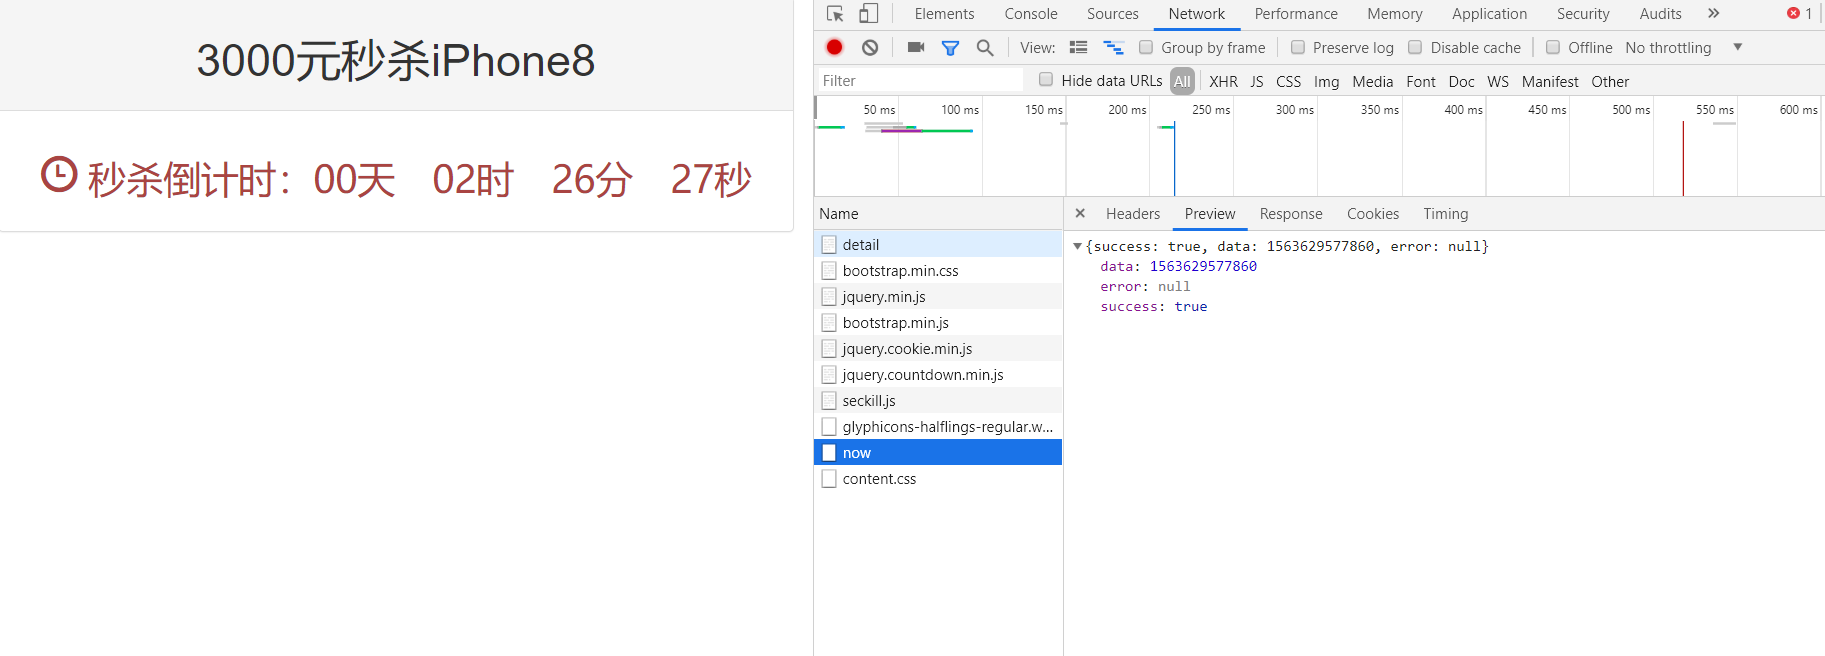The width and height of the screenshot is (1825, 656).
Task: Switch to the Application tab
Action: [x=1489, y=14]
